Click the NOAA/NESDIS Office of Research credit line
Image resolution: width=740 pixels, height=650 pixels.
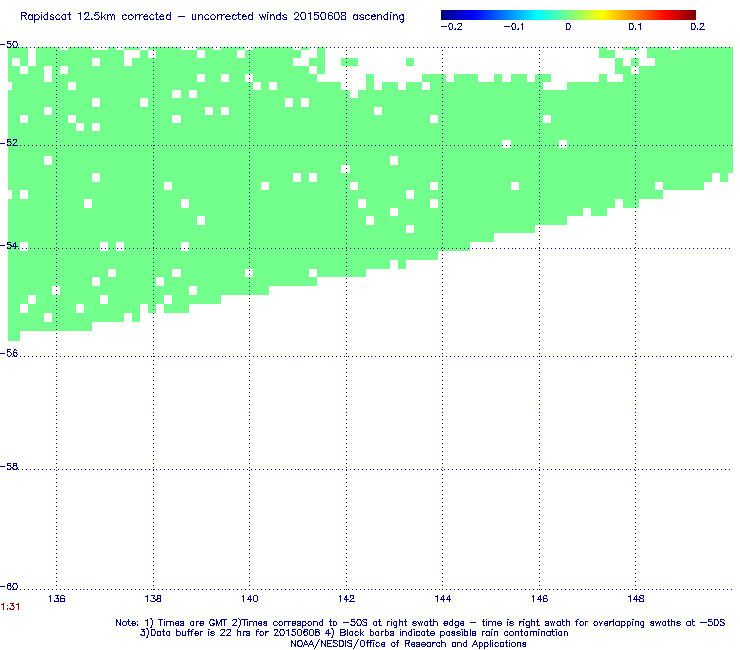408,644
